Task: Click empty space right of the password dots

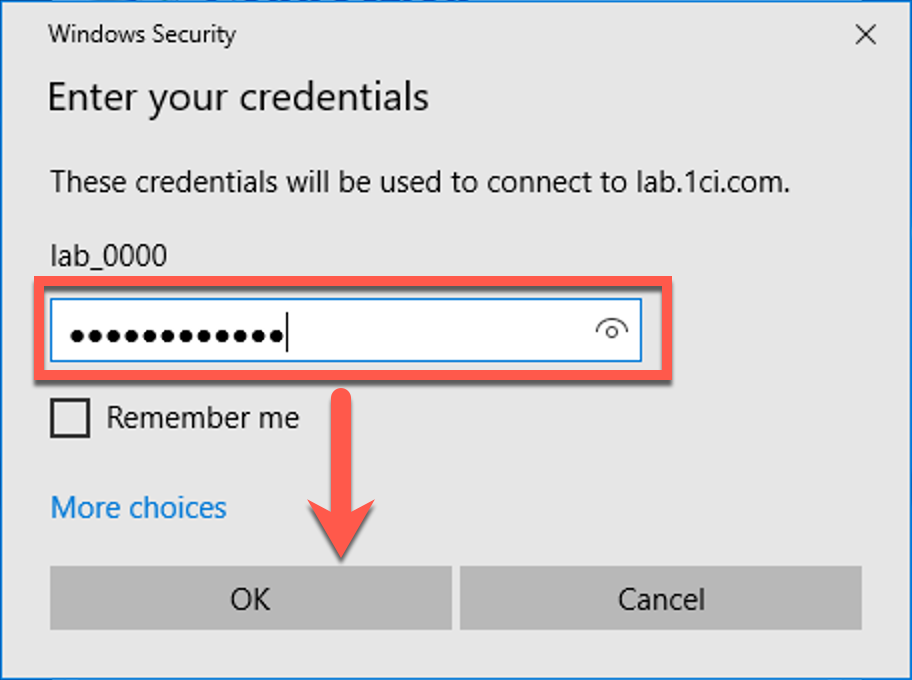Action: (x=440, y=332)
